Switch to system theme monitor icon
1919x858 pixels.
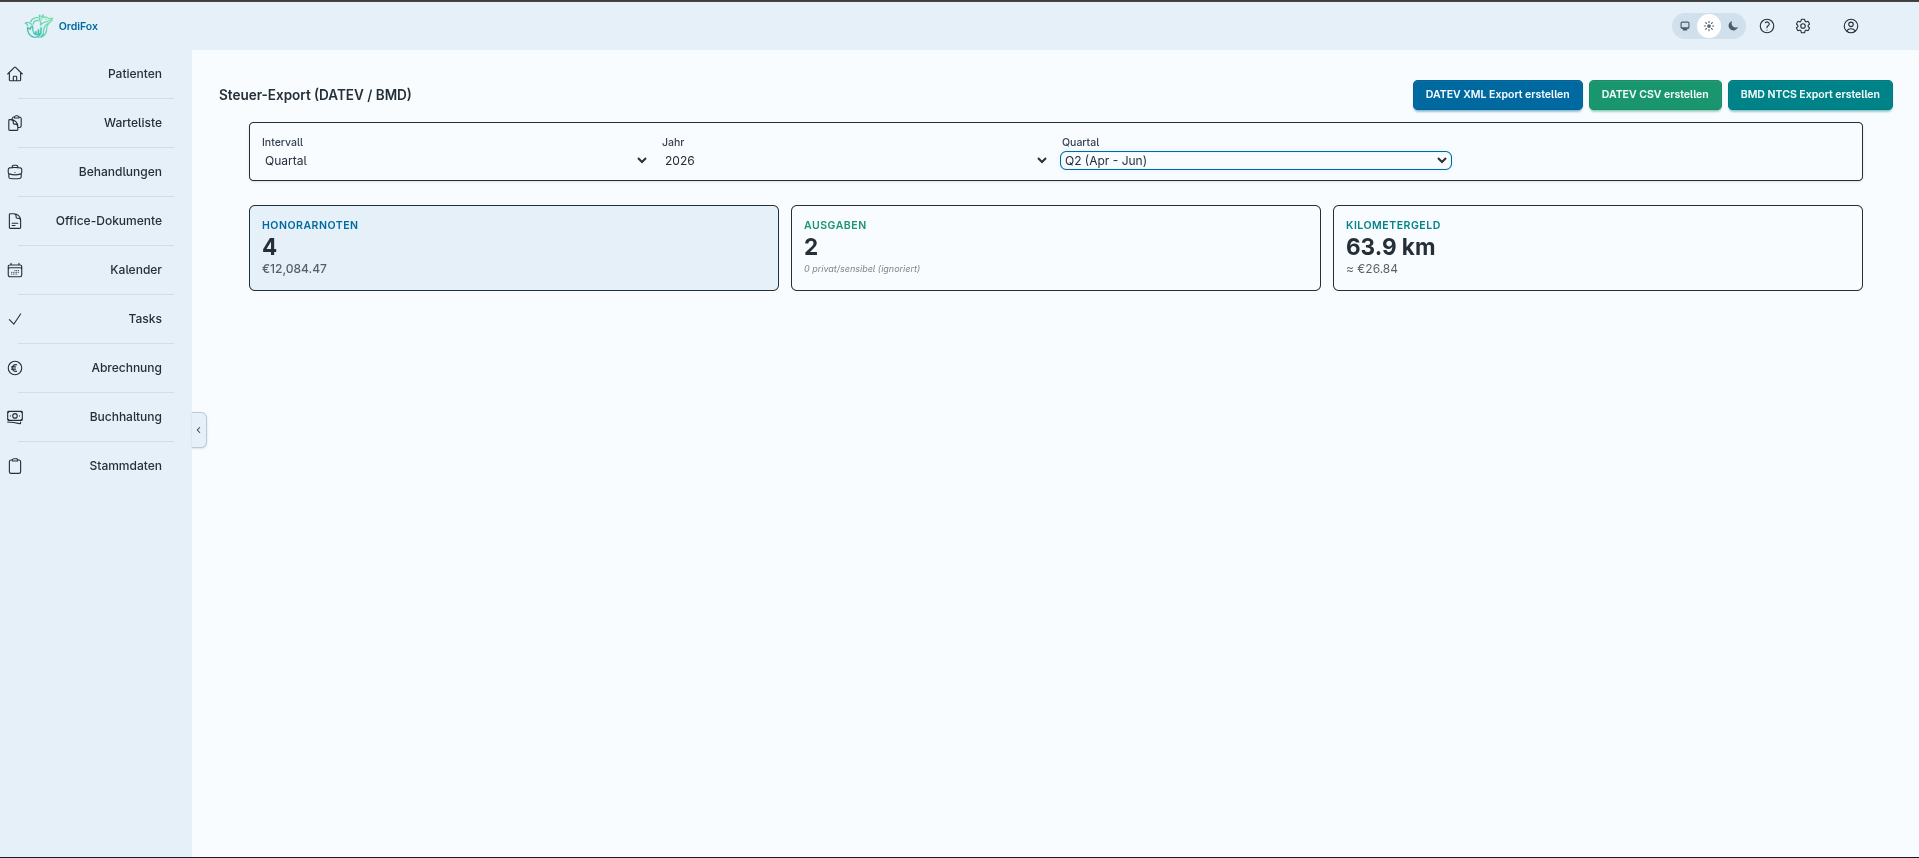coord(1685,26)
